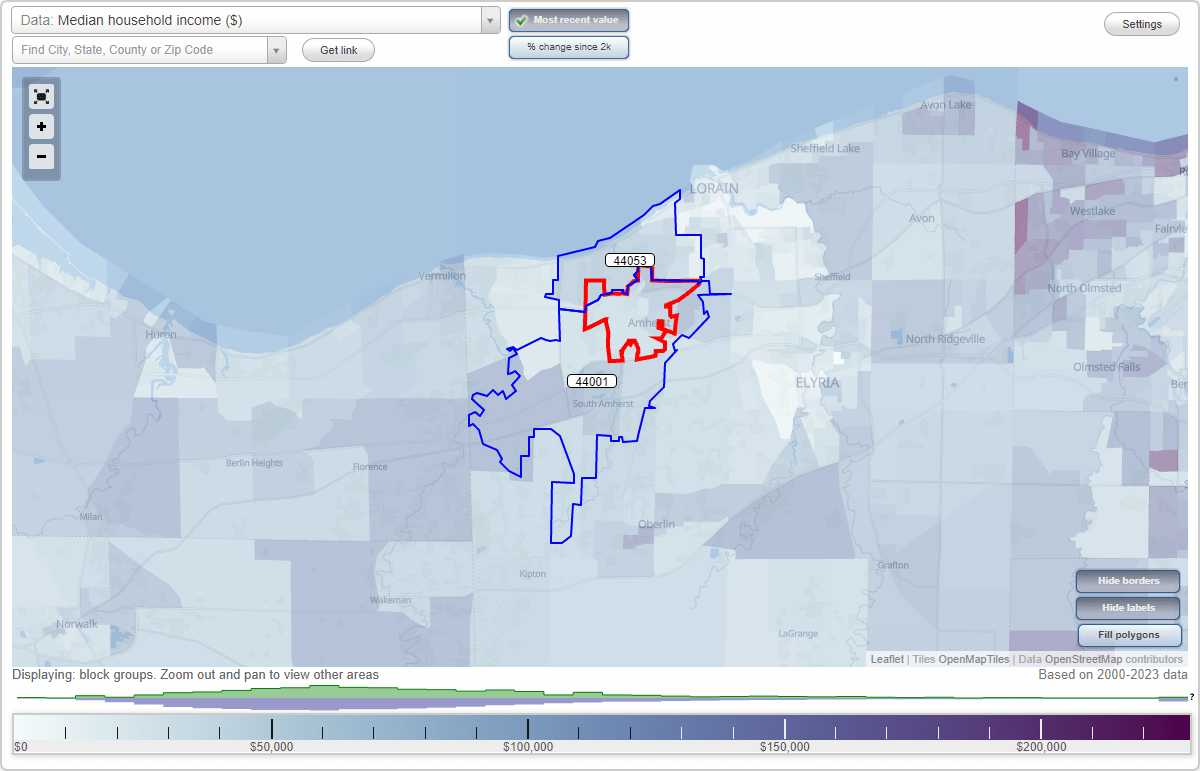Click the Wakeman map label
Screen dimensions: 1200x771
(x=390, y=600)
